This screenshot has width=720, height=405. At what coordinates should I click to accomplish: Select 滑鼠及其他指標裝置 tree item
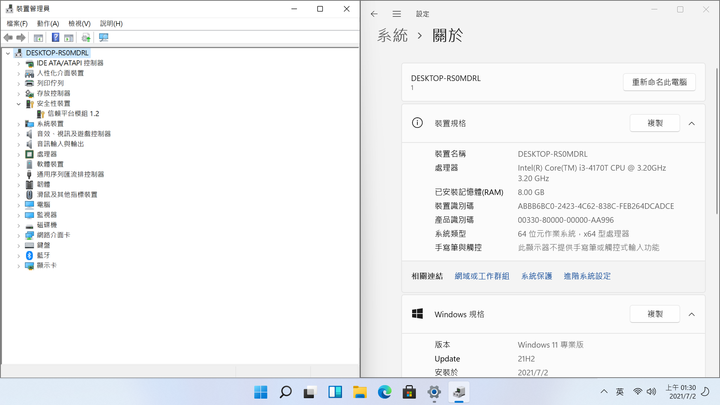67,195
